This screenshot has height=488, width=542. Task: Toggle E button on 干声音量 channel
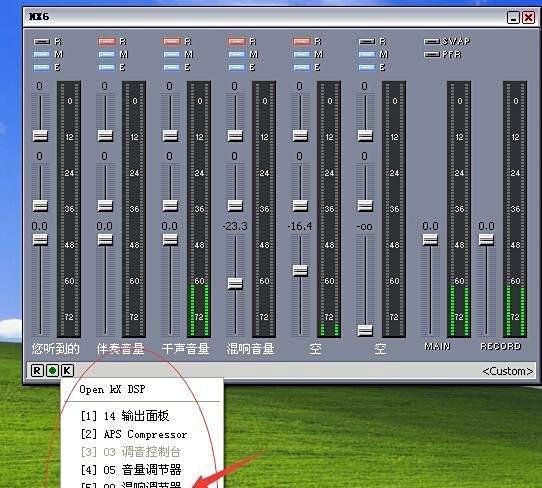pos(172,67)
